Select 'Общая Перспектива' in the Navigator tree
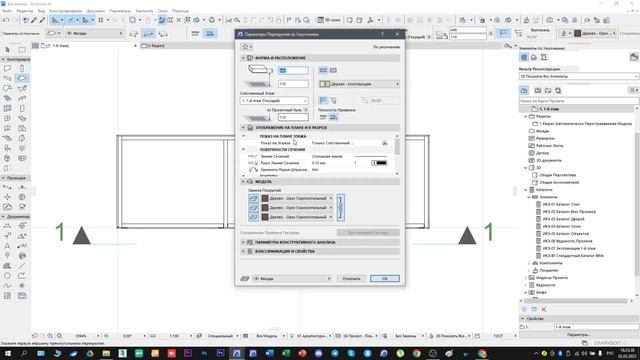This screenshot has height=360, width=640. tap(557, 175)
